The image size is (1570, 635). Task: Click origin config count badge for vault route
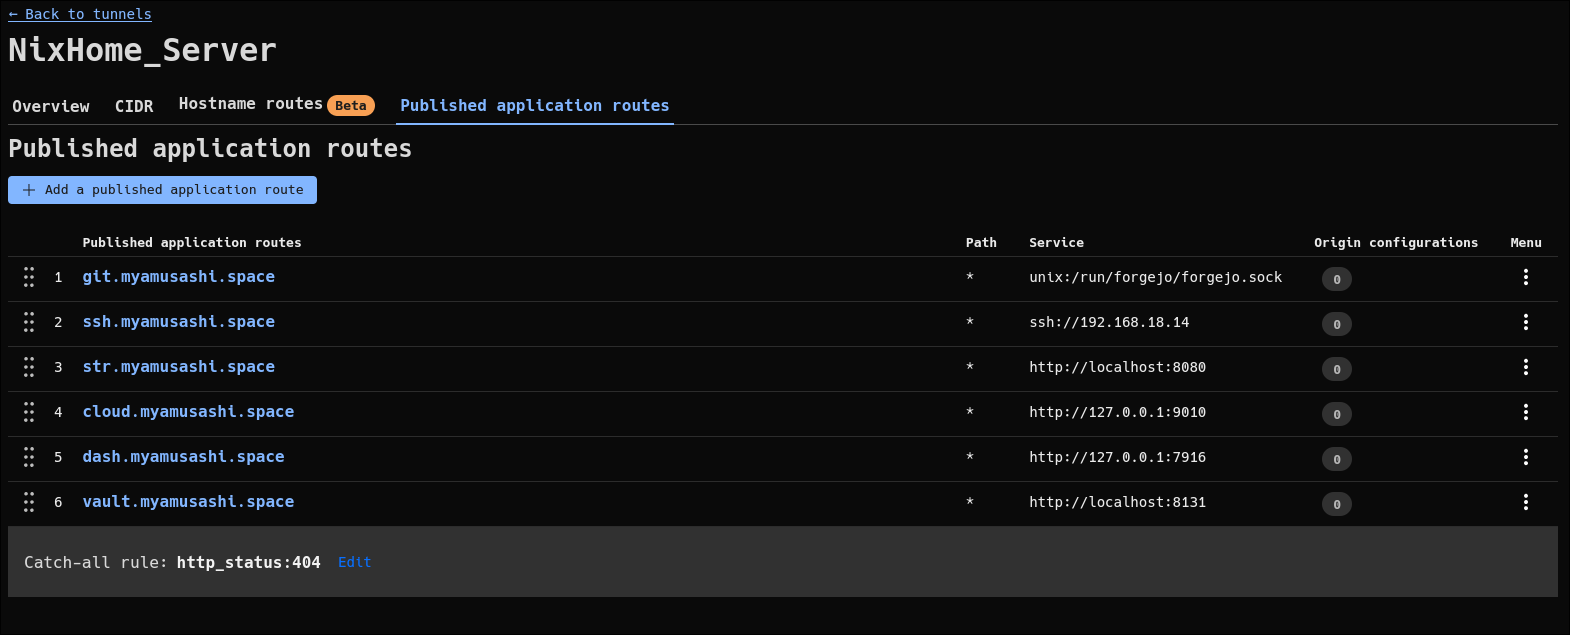click(x=1336, y=504)
